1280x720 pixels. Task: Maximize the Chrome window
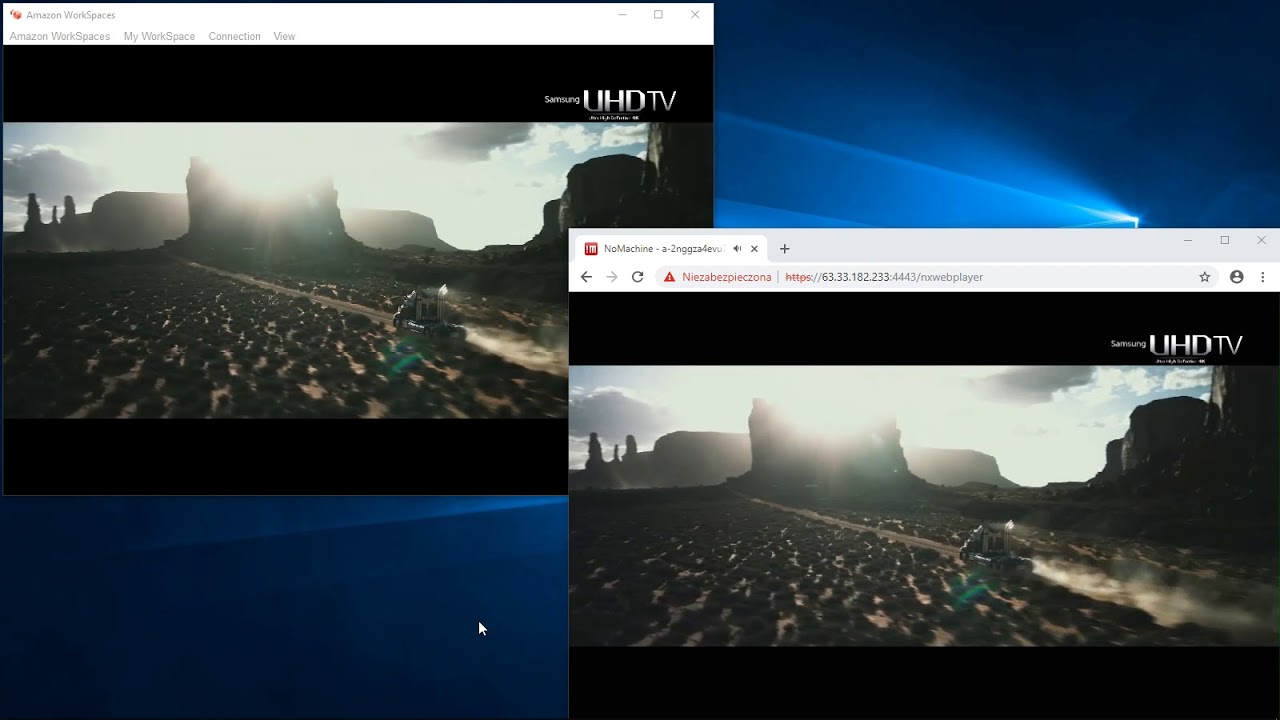[1225, 240]
